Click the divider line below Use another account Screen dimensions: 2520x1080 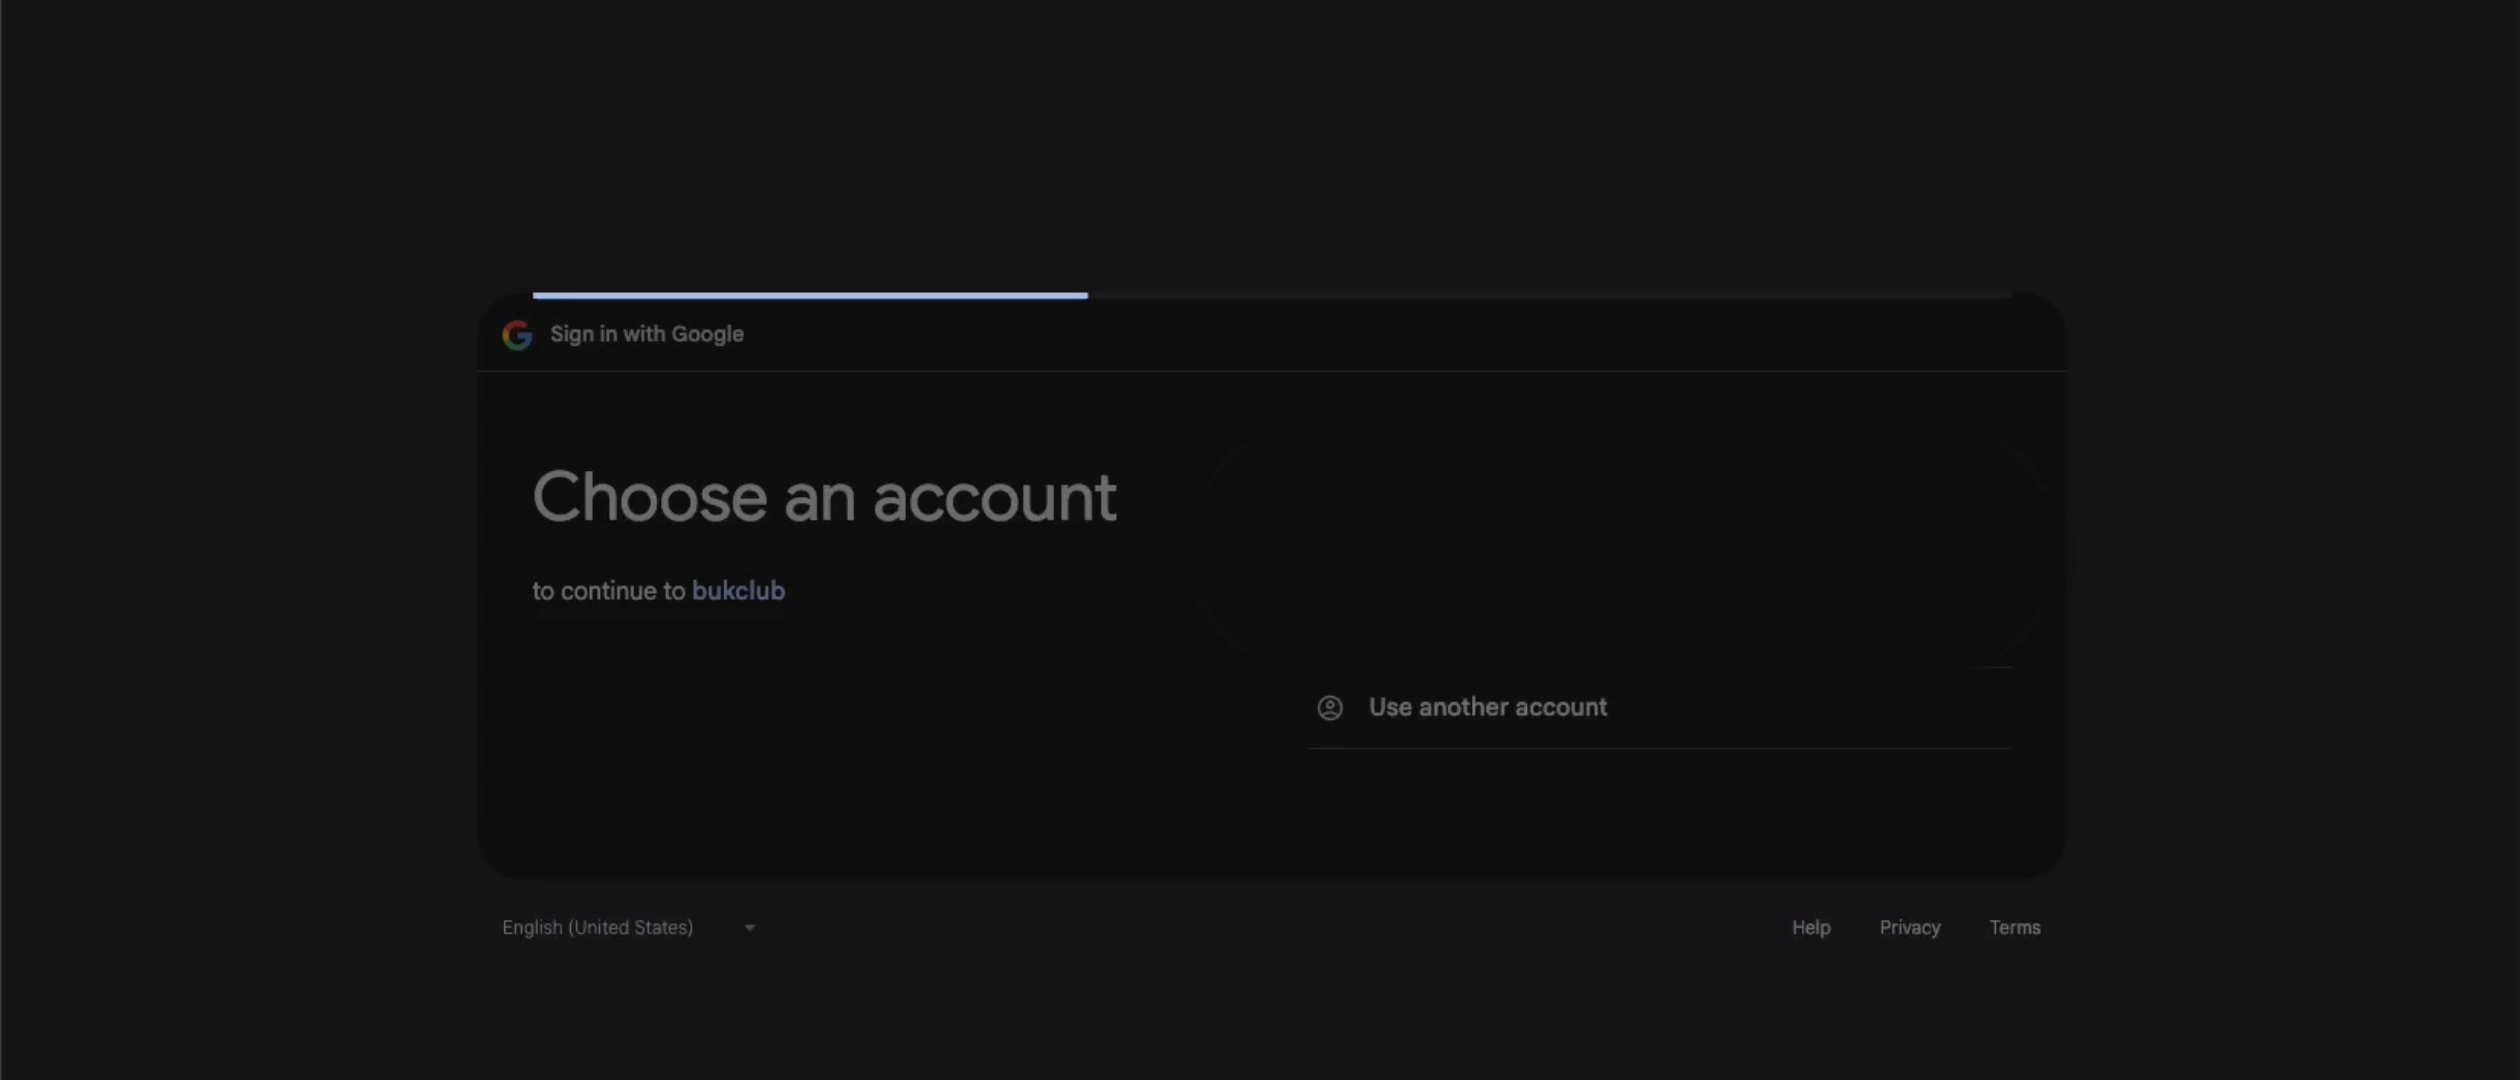pyautogui.click(x=1660, y=748)
